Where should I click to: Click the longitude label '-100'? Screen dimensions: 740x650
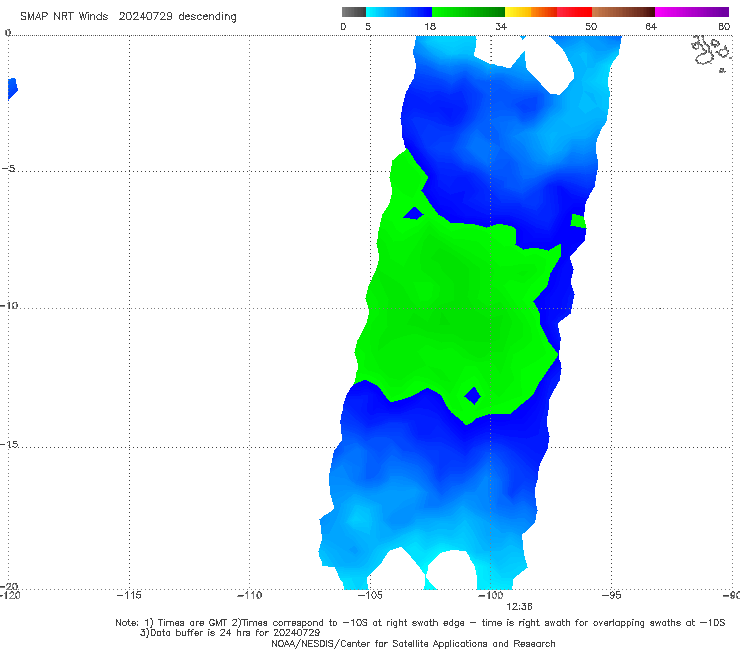click(490, 595)
